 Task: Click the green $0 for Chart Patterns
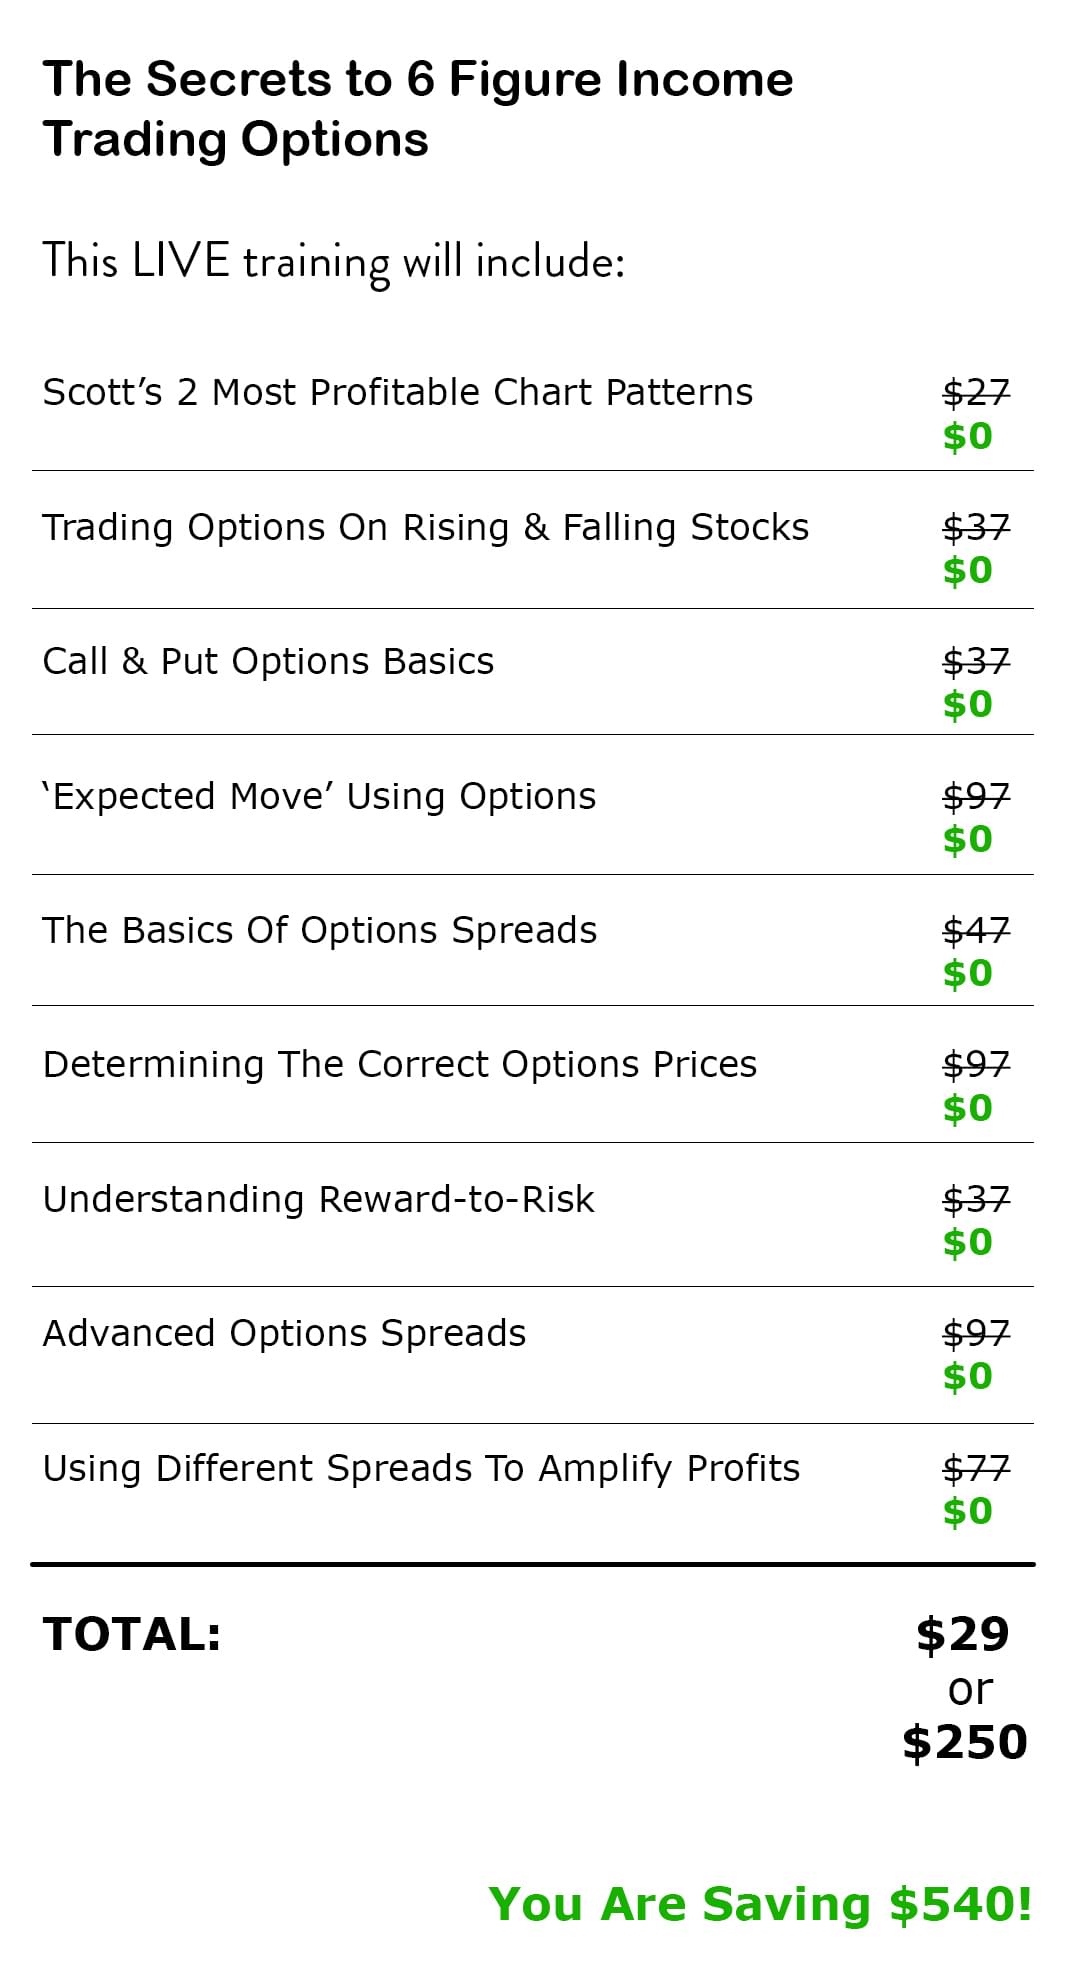point(967,436)
